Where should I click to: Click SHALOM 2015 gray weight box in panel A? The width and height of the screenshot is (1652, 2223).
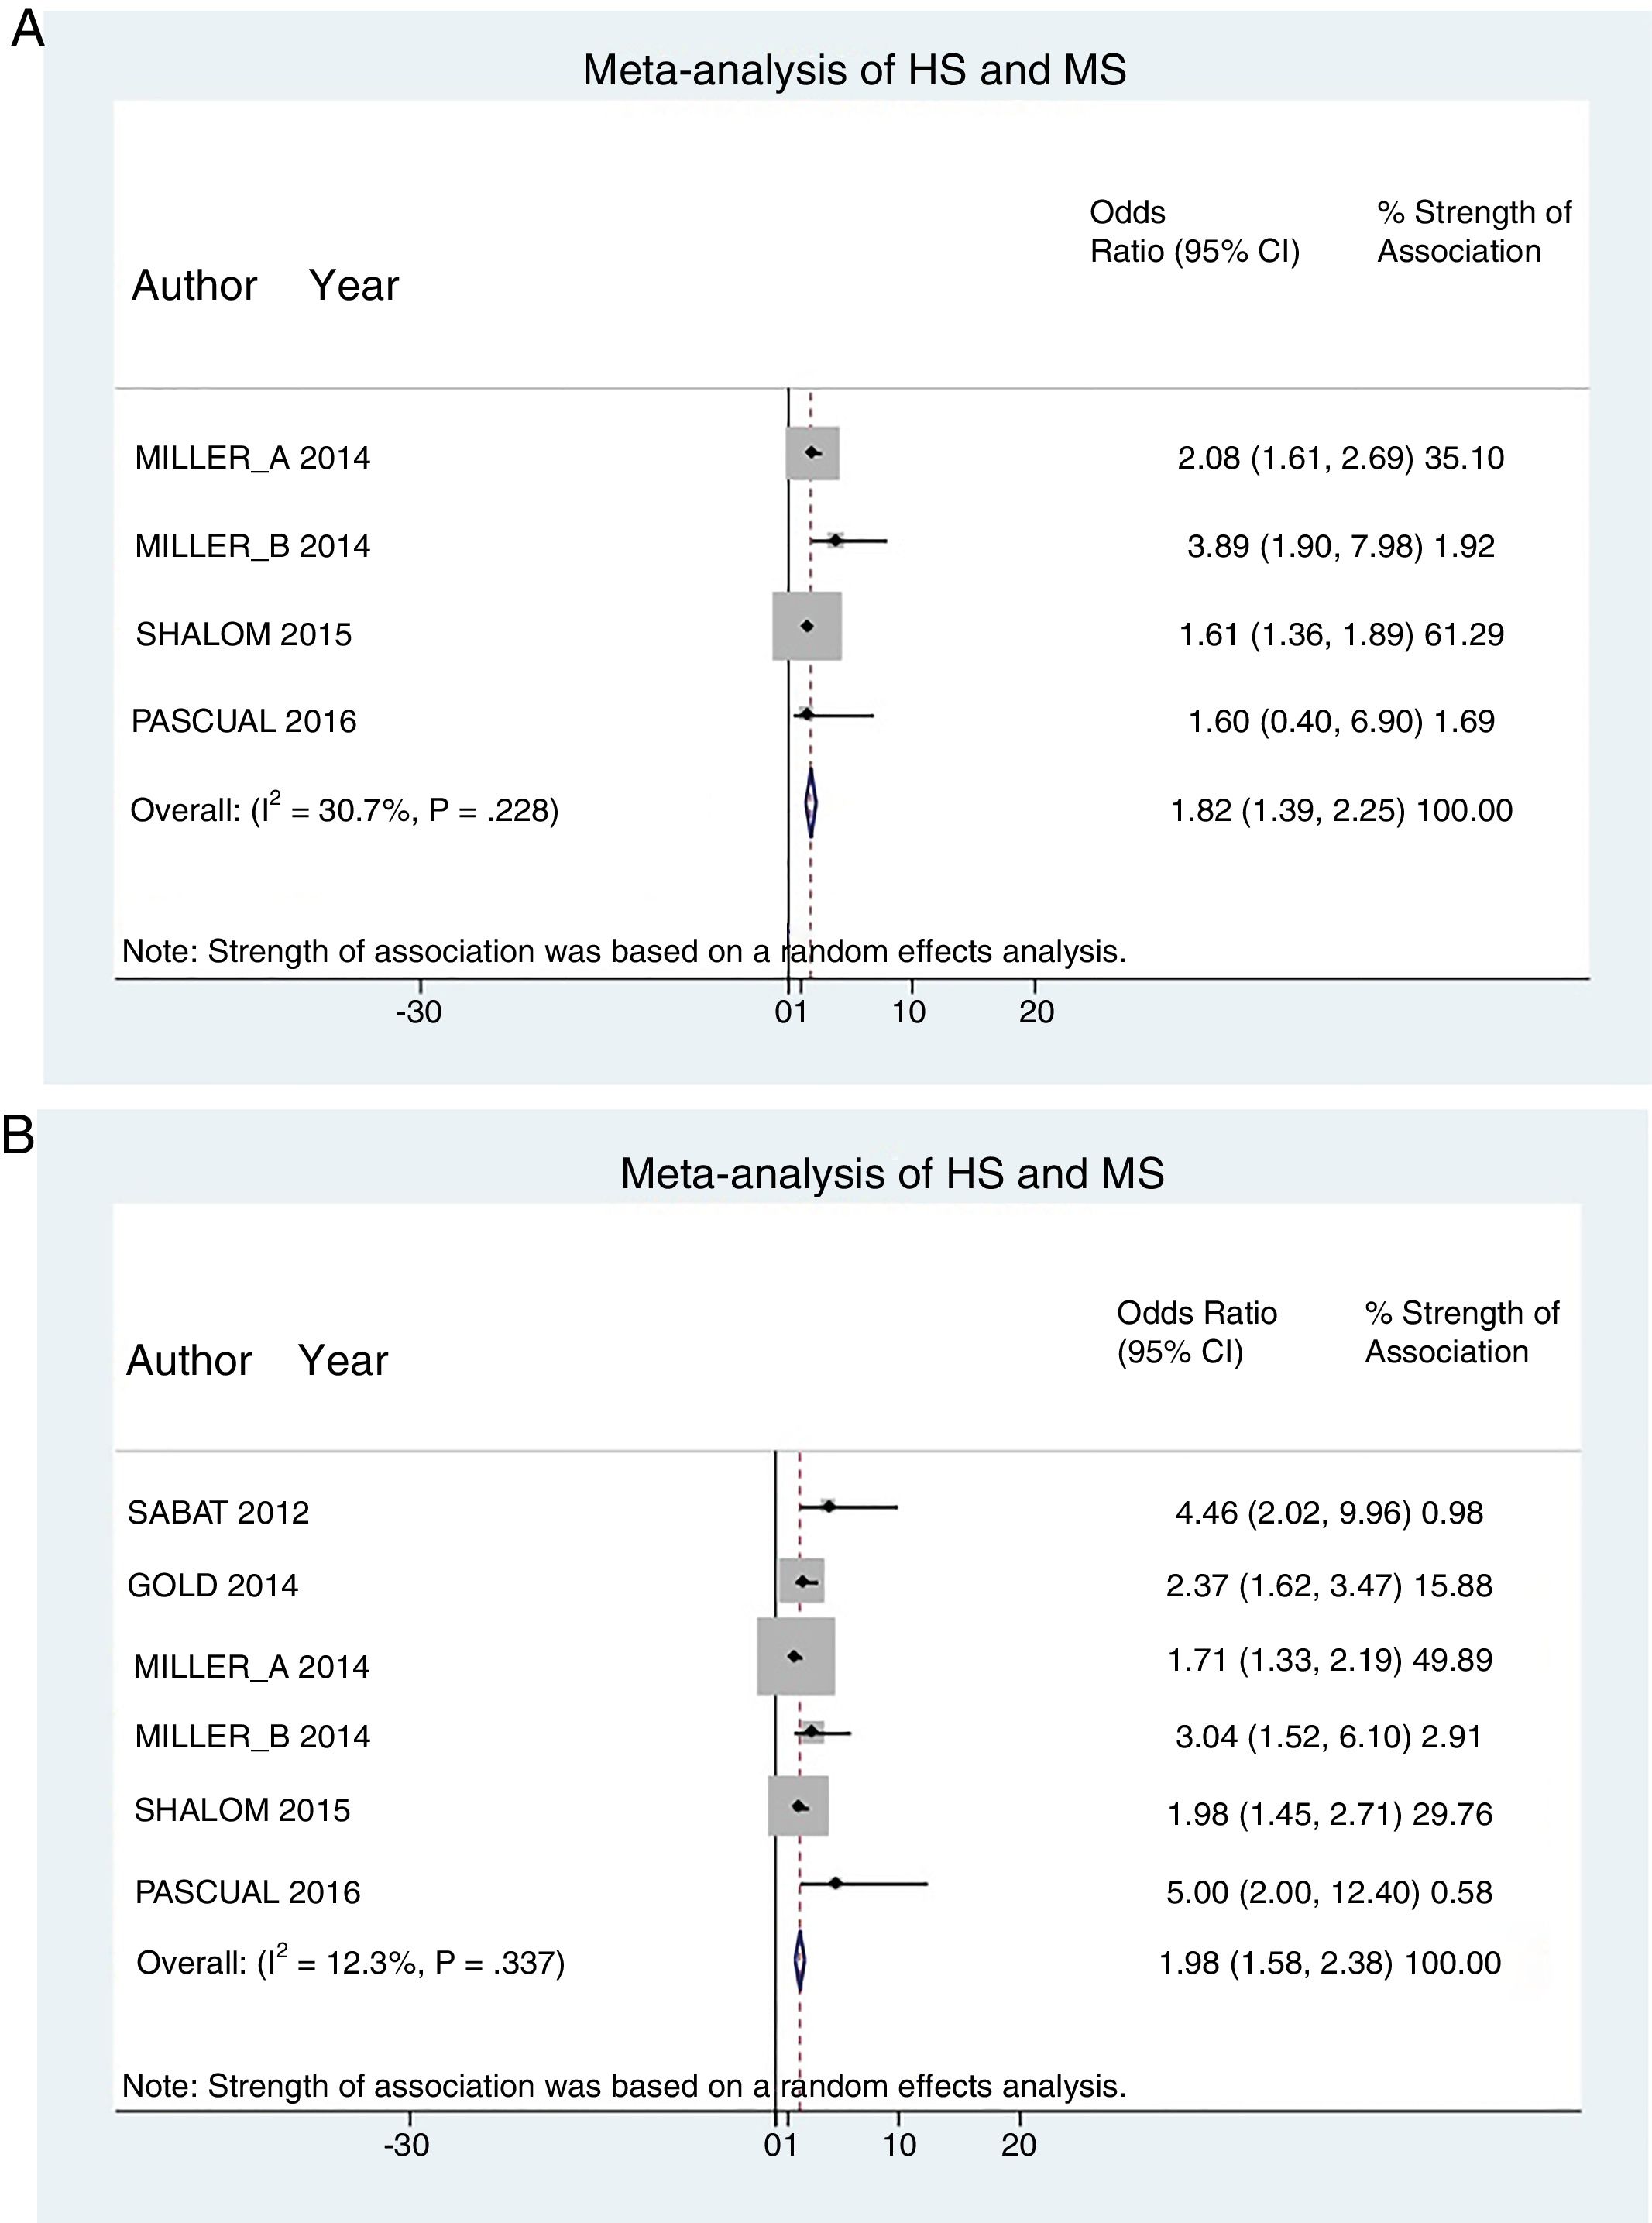pos(807,626)
